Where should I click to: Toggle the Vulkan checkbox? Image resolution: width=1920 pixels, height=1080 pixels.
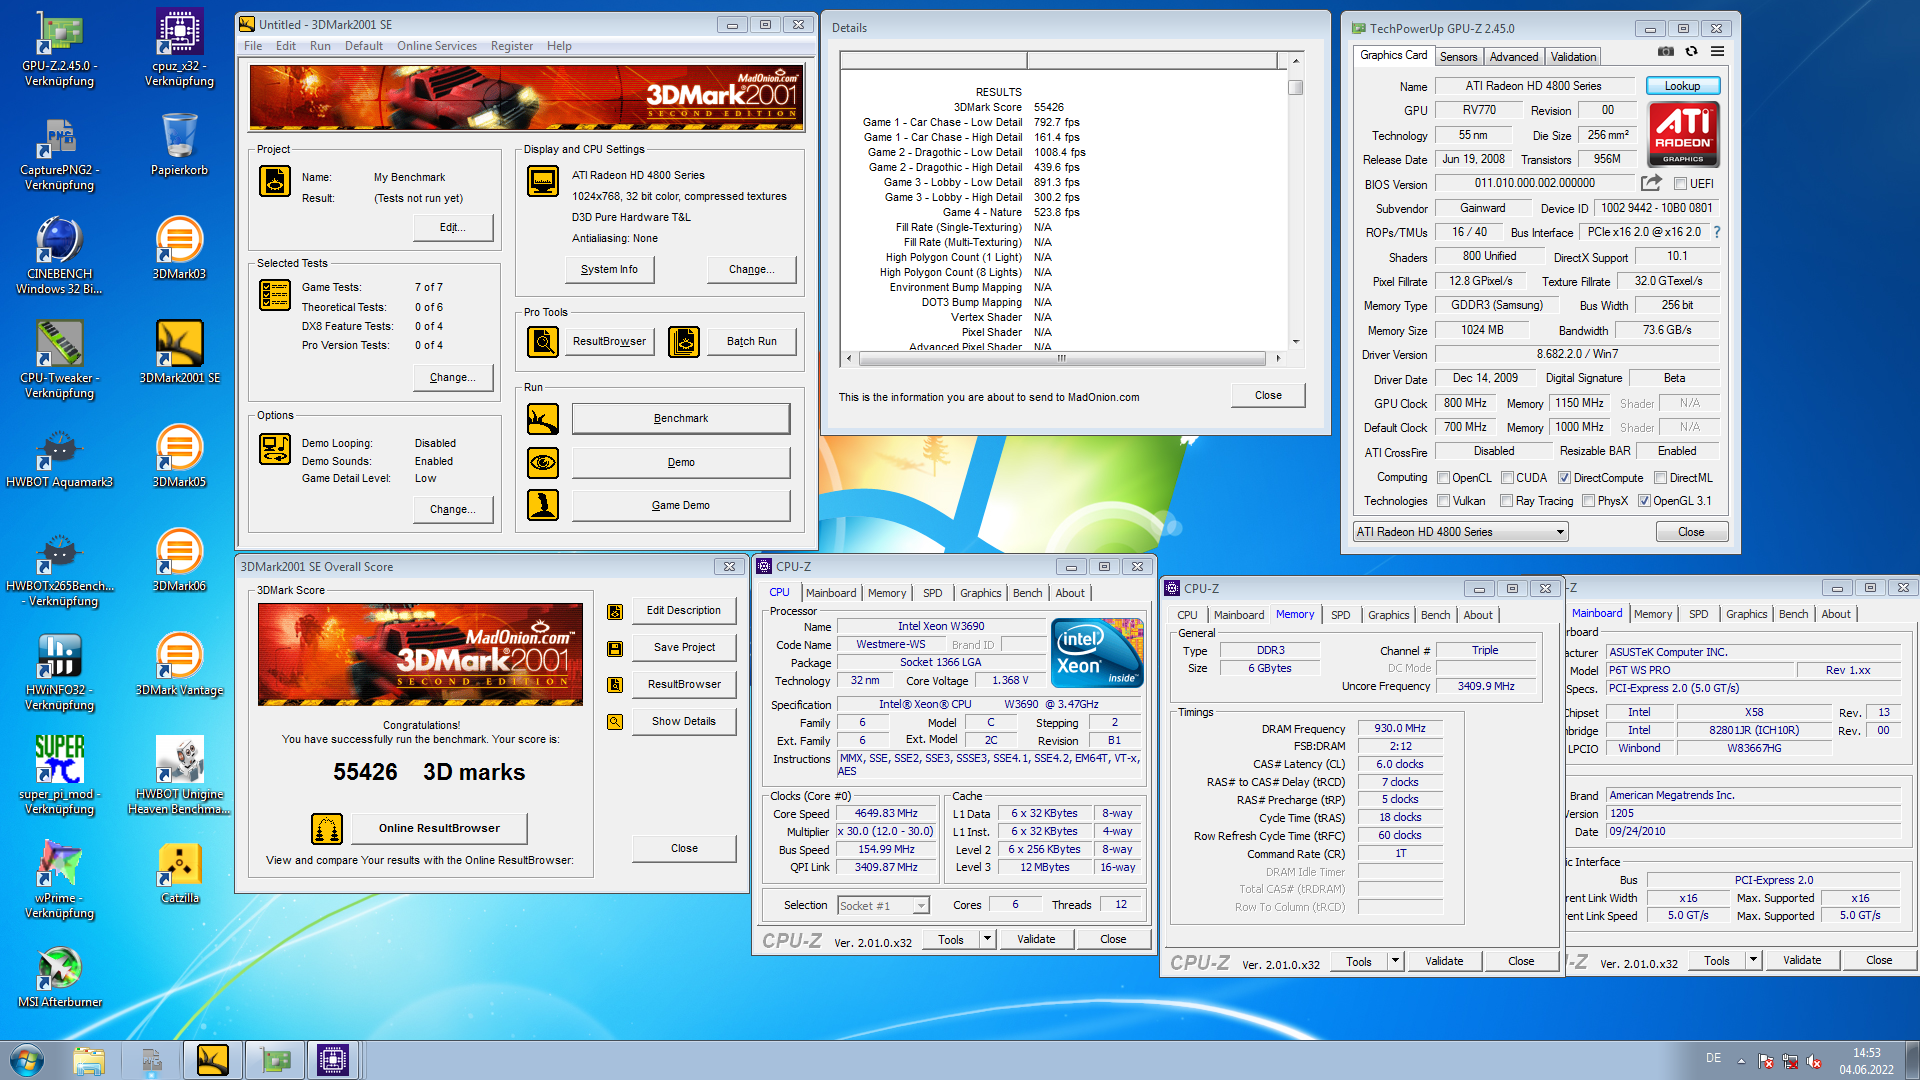pyautogui.click(x=1443, y=501)
